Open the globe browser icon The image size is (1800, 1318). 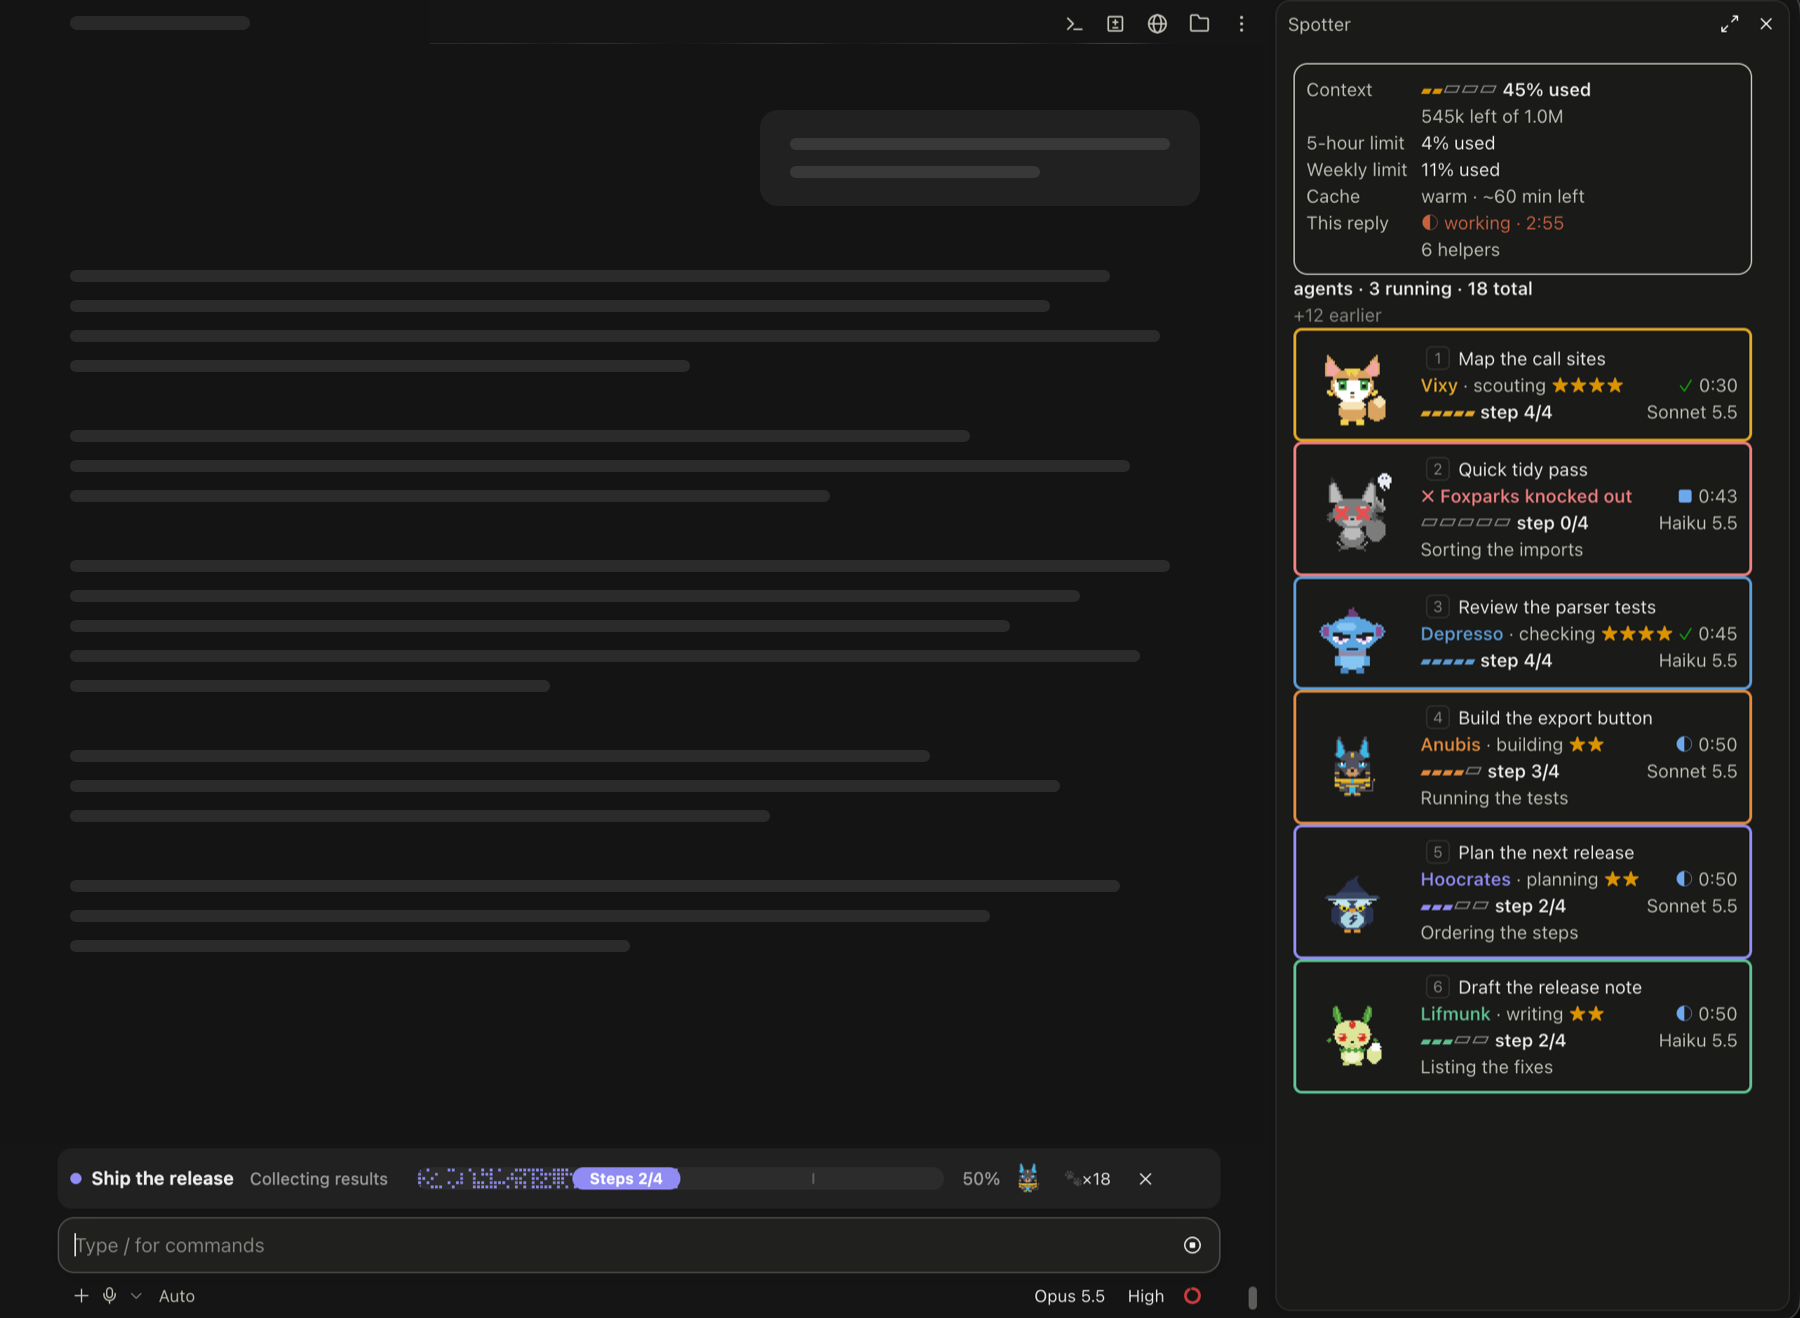(1157, 24)
